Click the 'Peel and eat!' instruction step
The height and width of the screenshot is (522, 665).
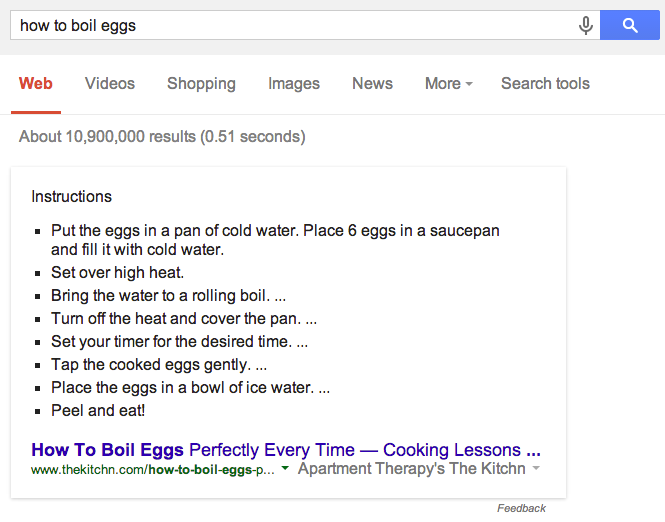[x=98, y=410]
